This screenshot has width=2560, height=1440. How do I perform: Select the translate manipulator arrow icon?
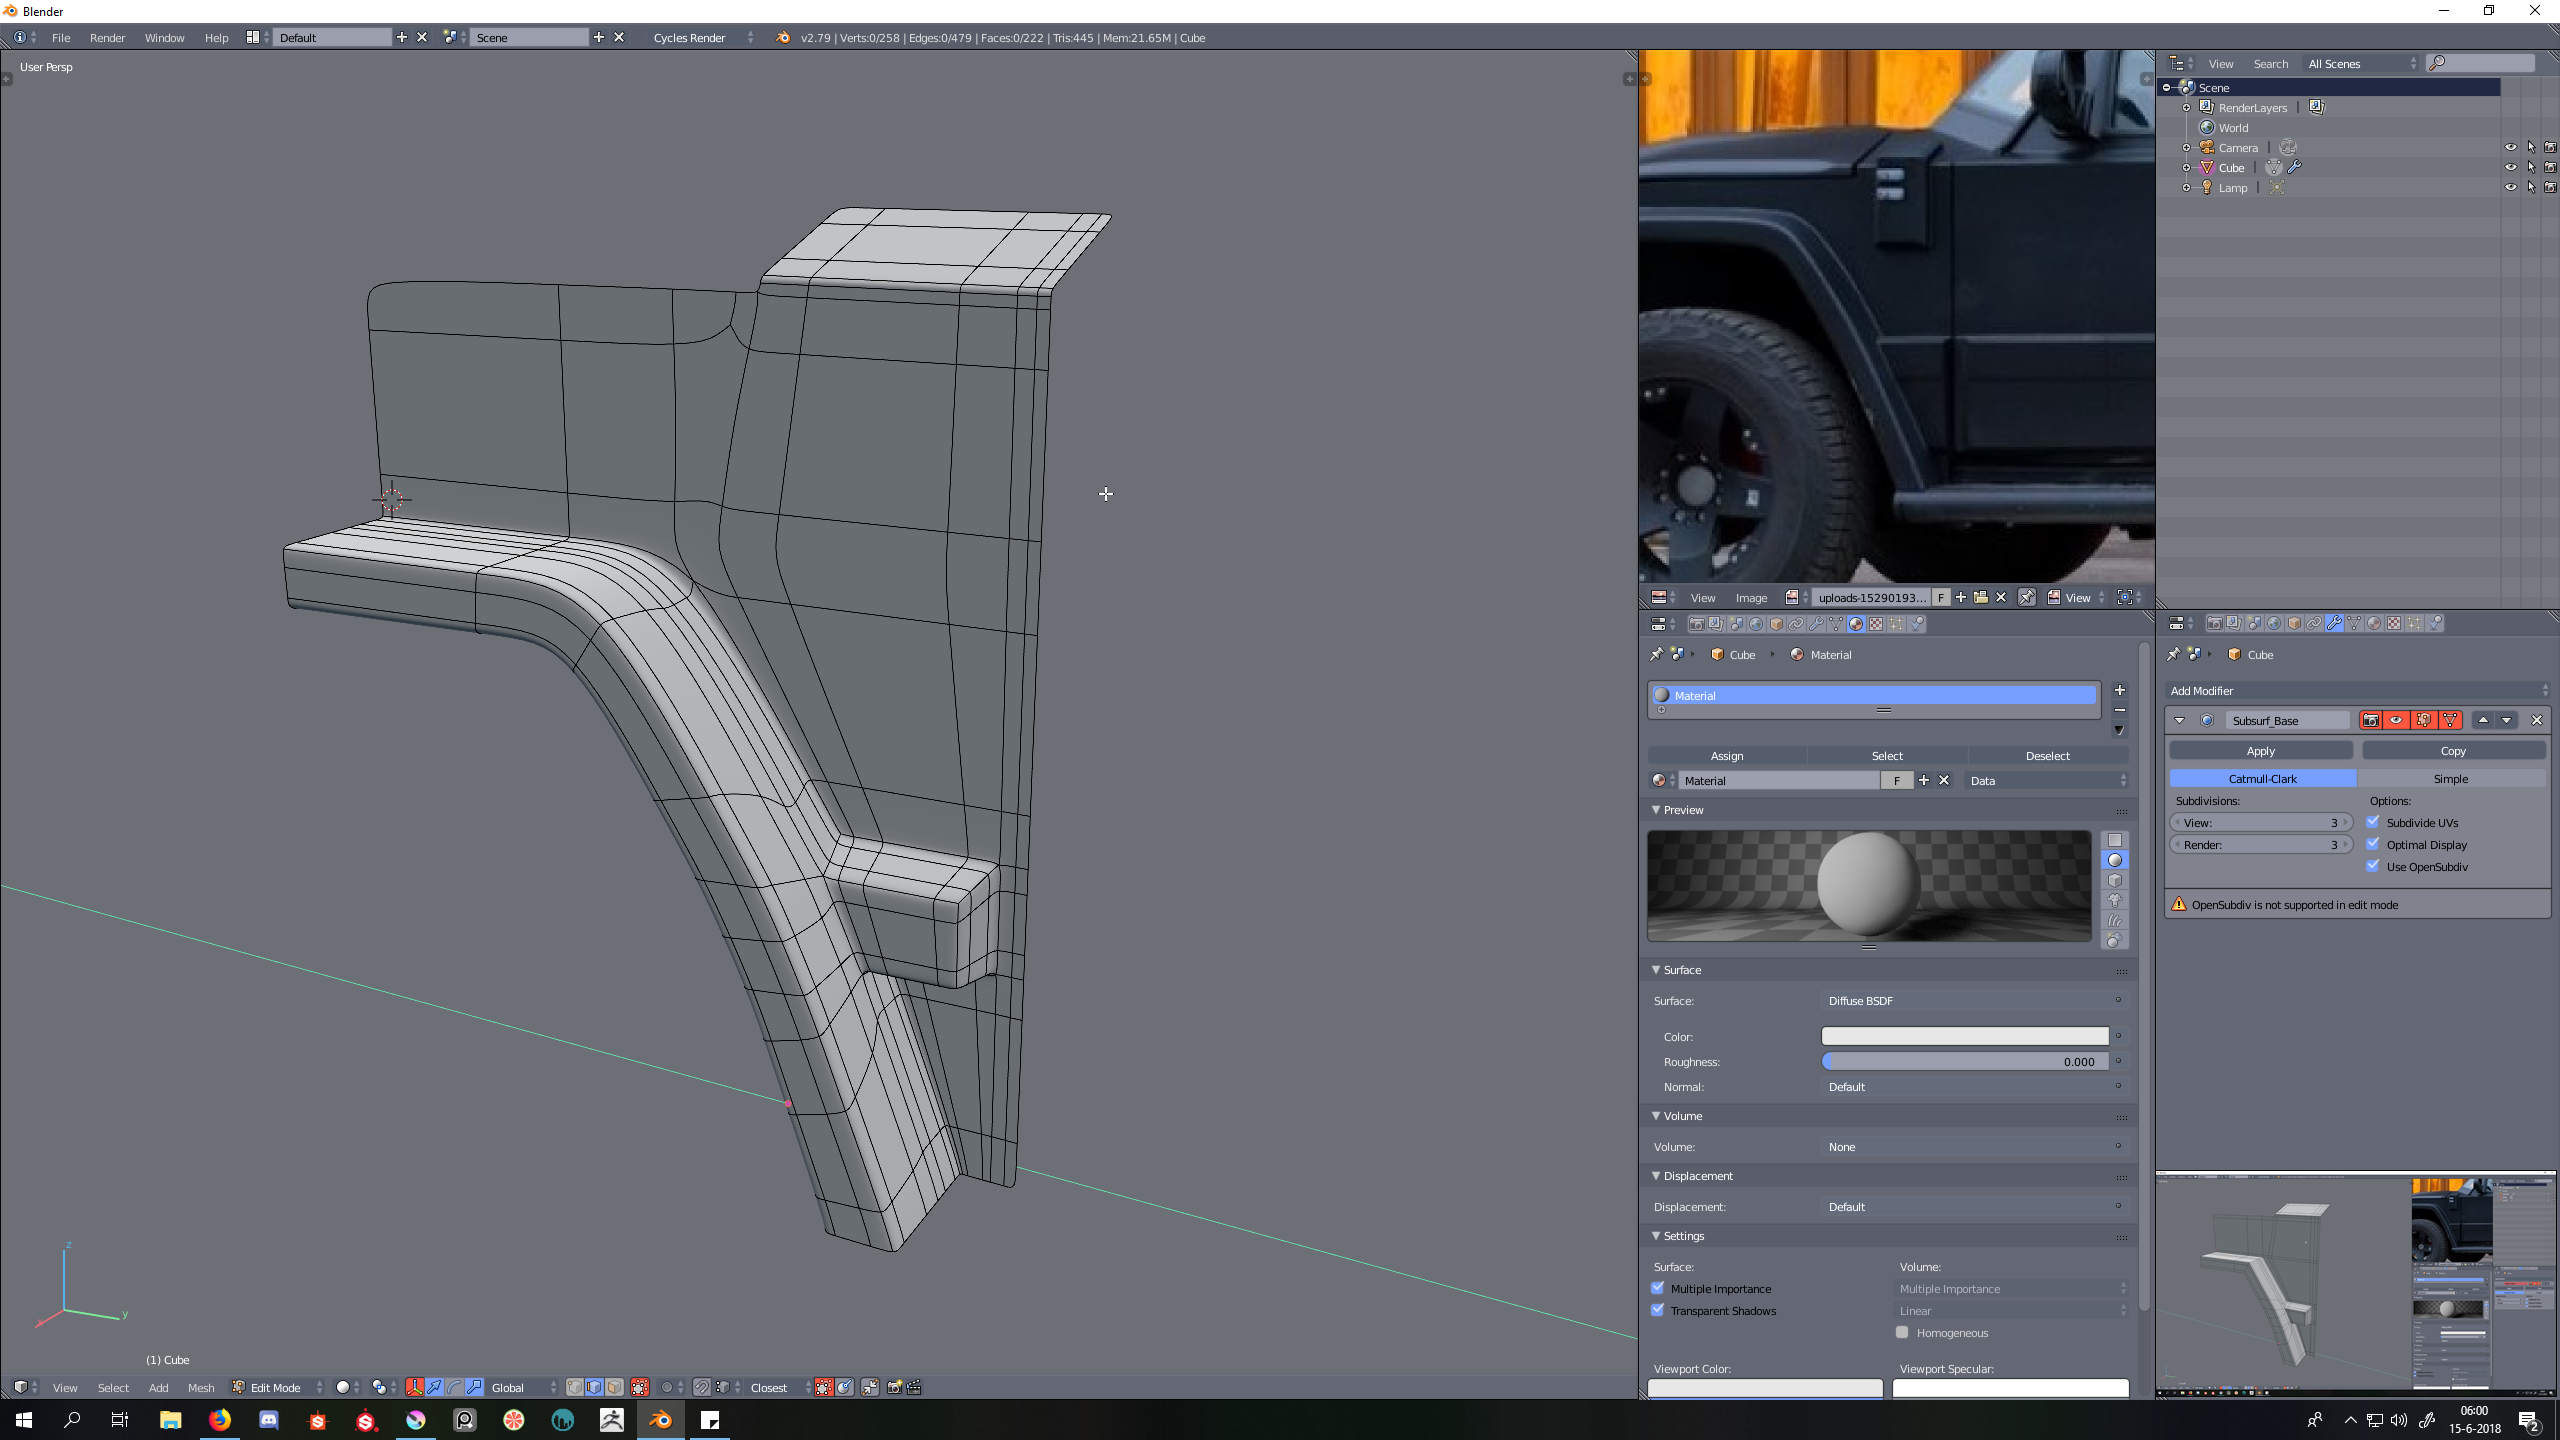(x=434, y=1387)
